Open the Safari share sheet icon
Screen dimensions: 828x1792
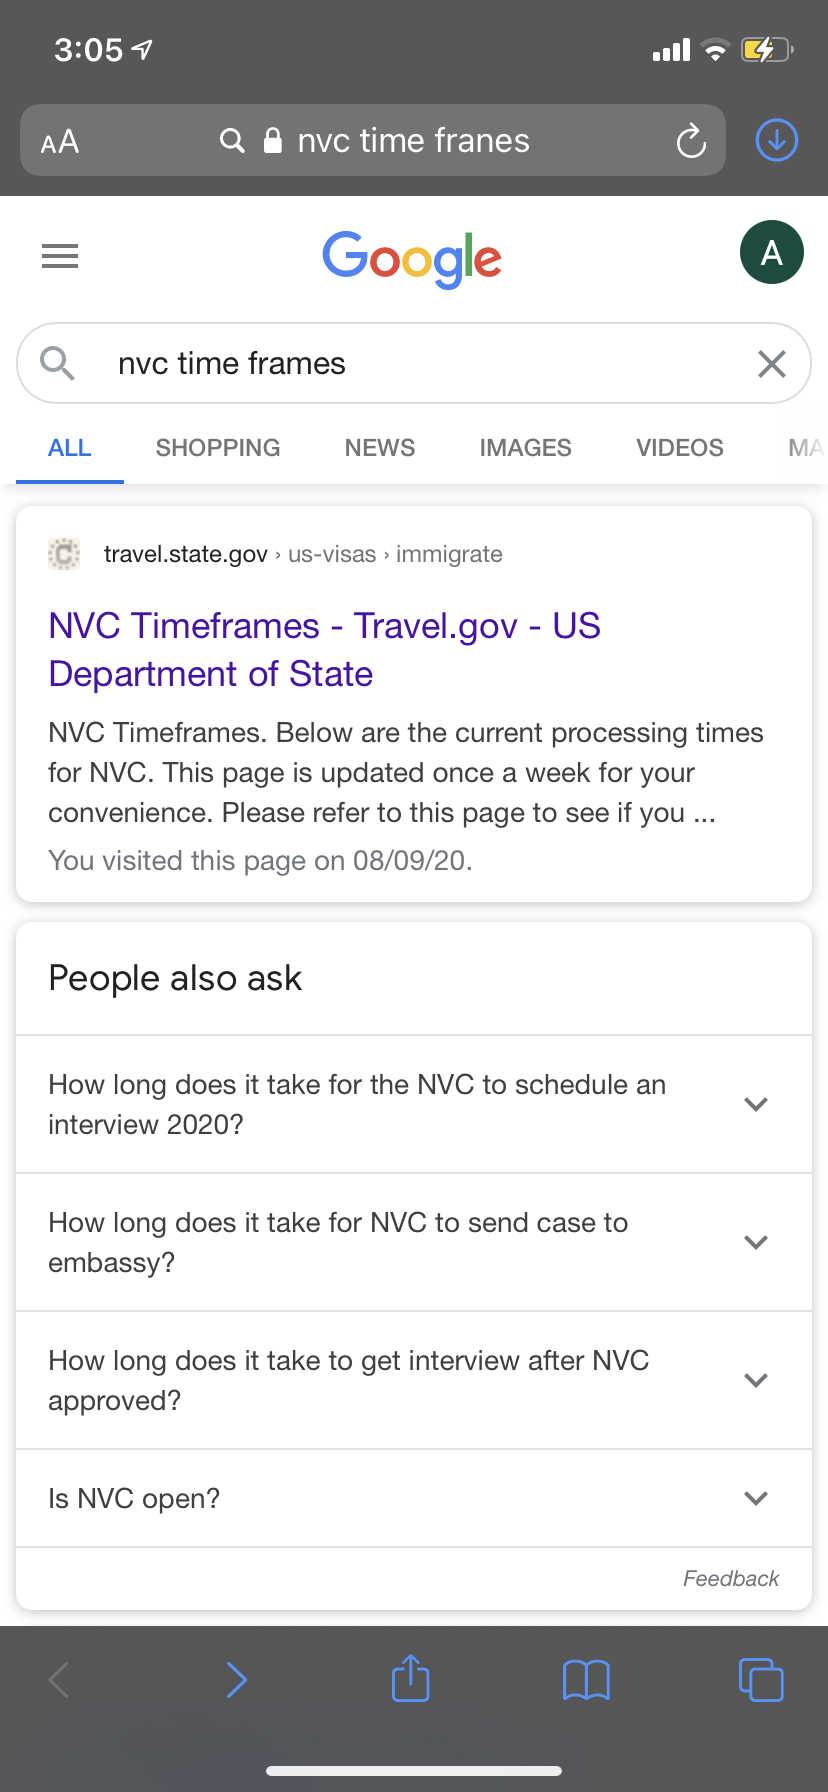click(x=411, y=1678)
